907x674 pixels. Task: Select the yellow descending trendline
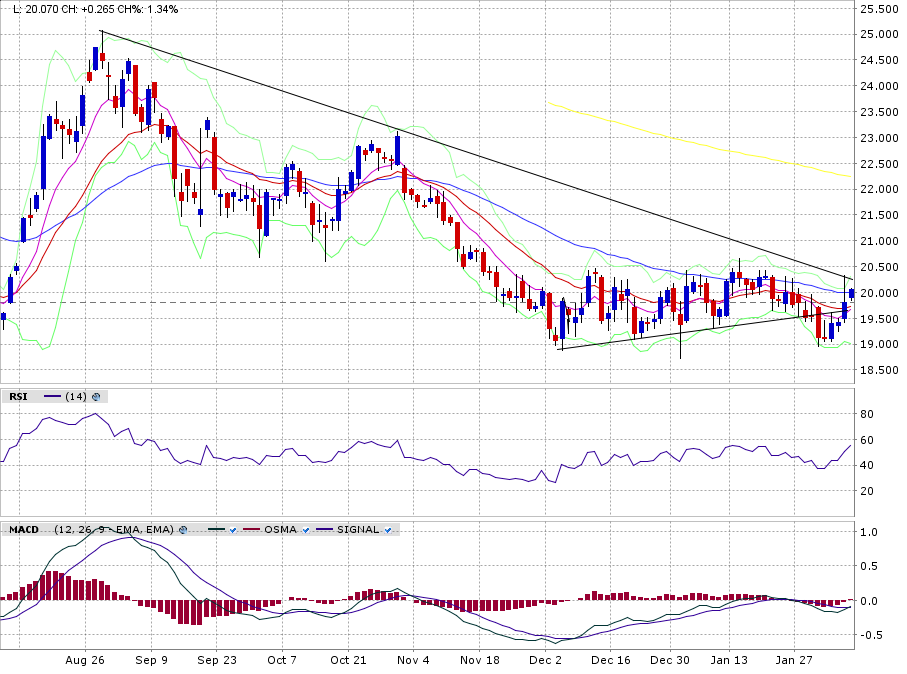coord(700,139)
